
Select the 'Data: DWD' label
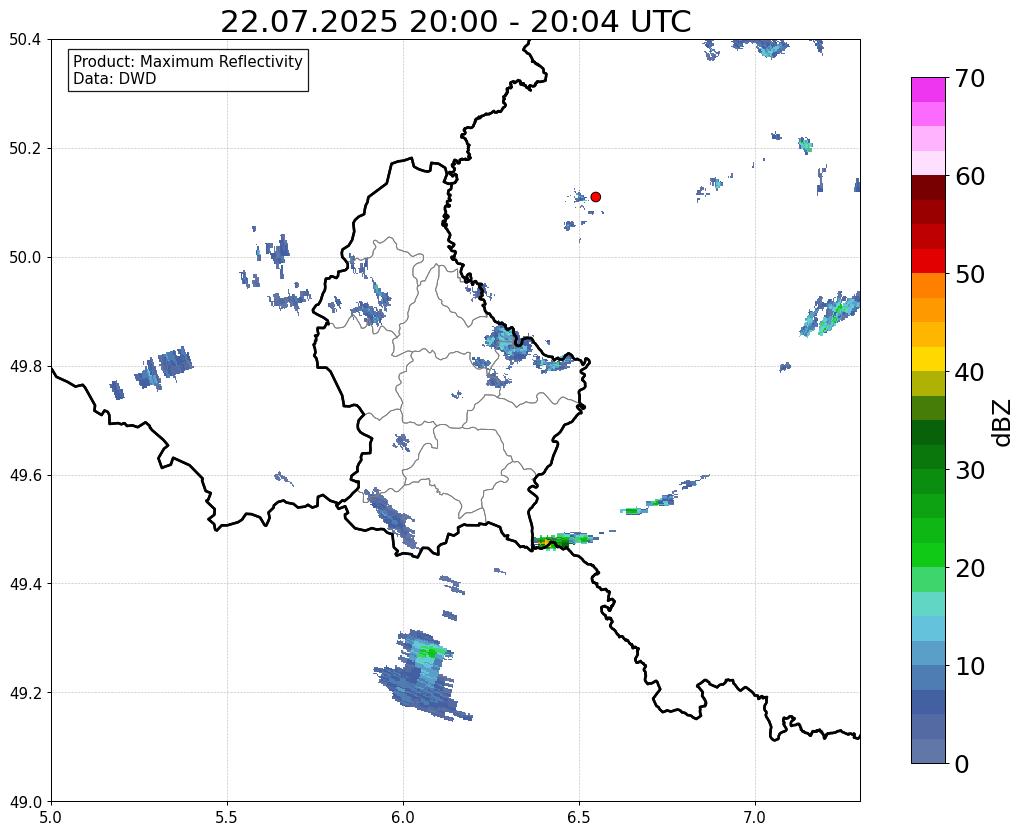pyautogui.click(x=115, y=79)
